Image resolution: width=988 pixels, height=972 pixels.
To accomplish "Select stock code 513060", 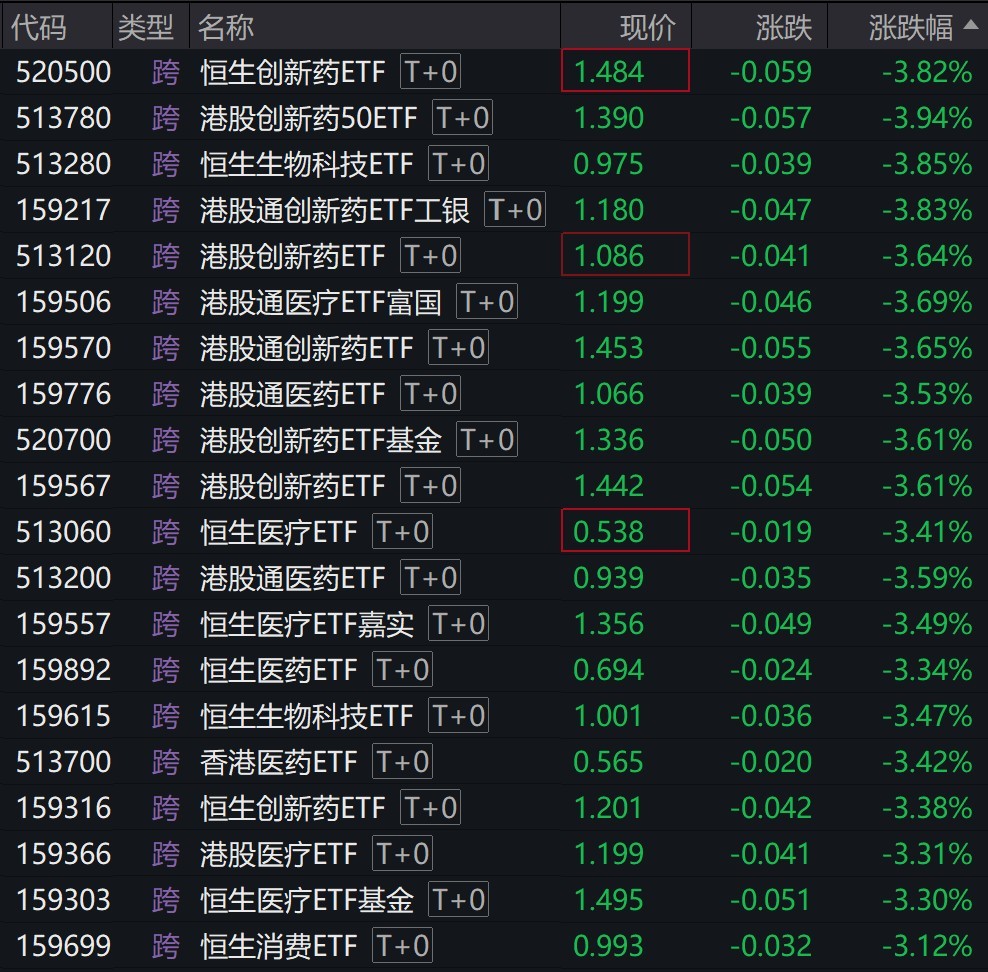I will pos(64,532).
